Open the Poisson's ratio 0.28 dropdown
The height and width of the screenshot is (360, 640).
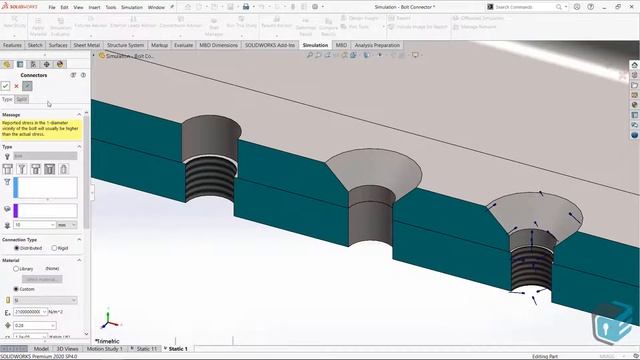(53, 325)
